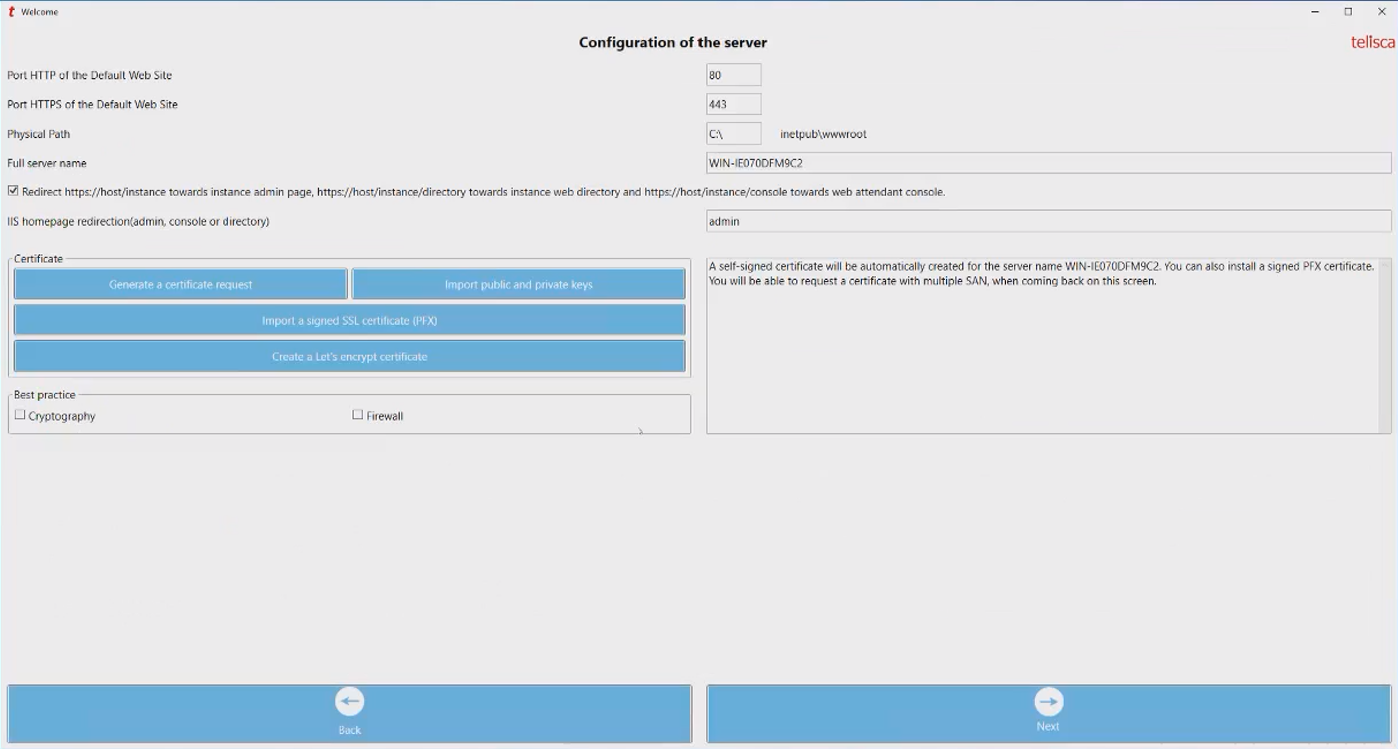The image size is (1398, 749).
Task: Click the Back arrow icon
Action: 349,702
